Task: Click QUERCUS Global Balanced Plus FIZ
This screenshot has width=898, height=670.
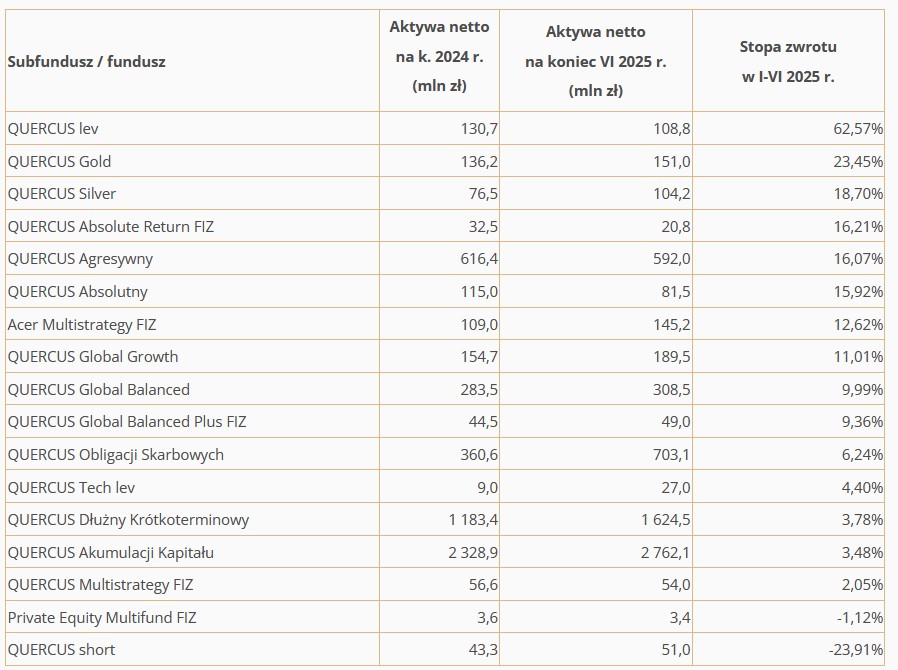Action: [x=127, y=421]
